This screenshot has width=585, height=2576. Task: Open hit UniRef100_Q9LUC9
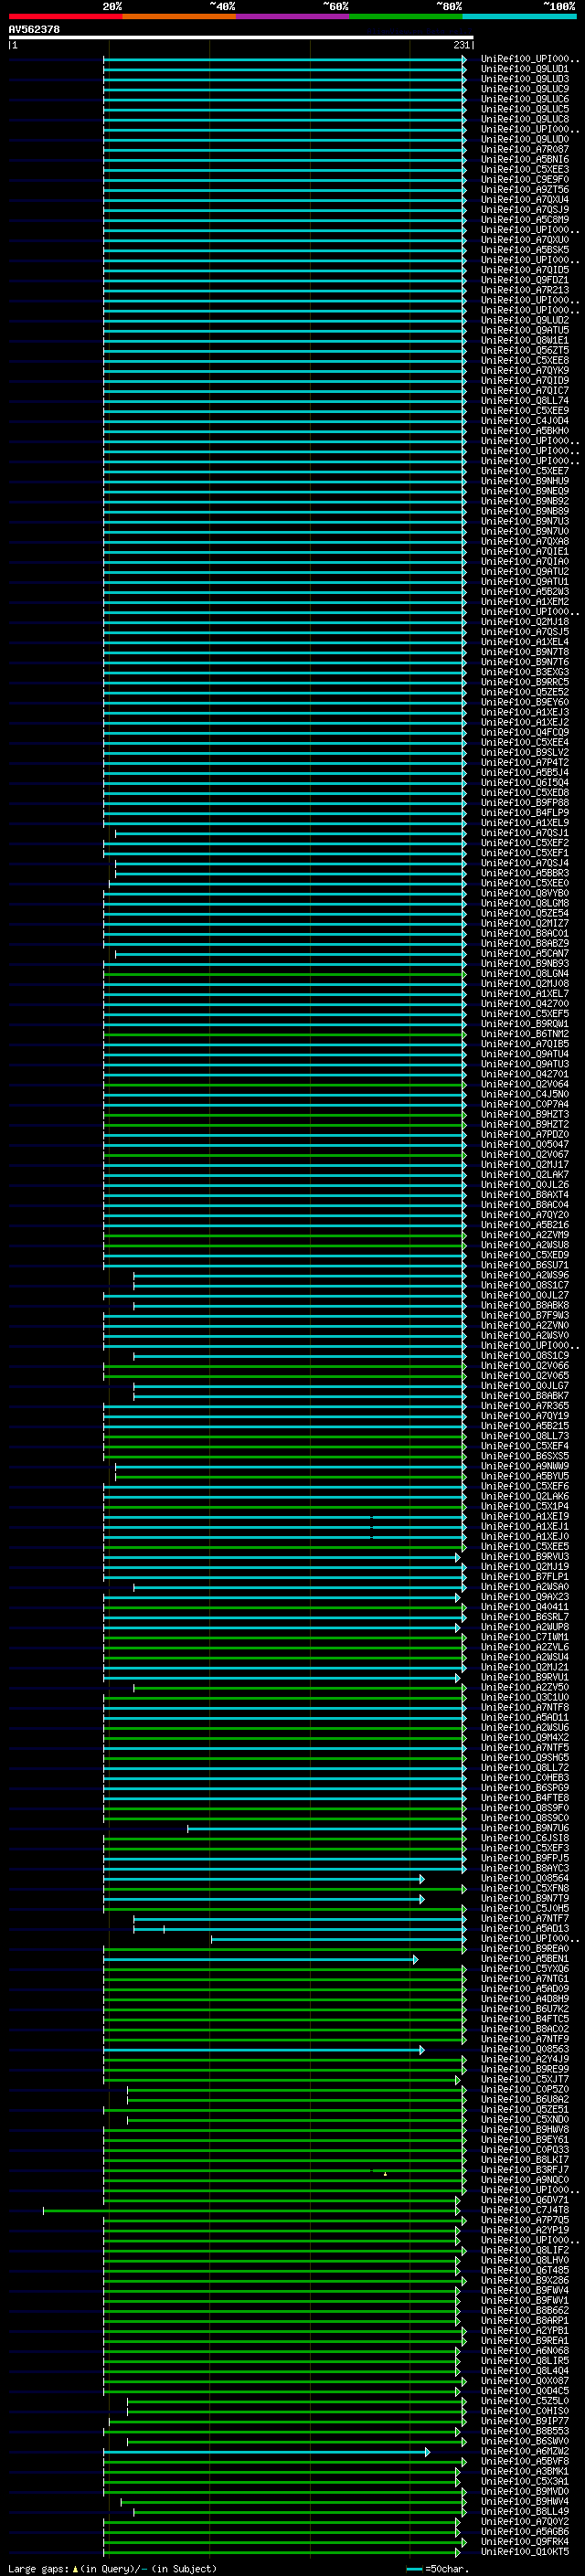525,90
